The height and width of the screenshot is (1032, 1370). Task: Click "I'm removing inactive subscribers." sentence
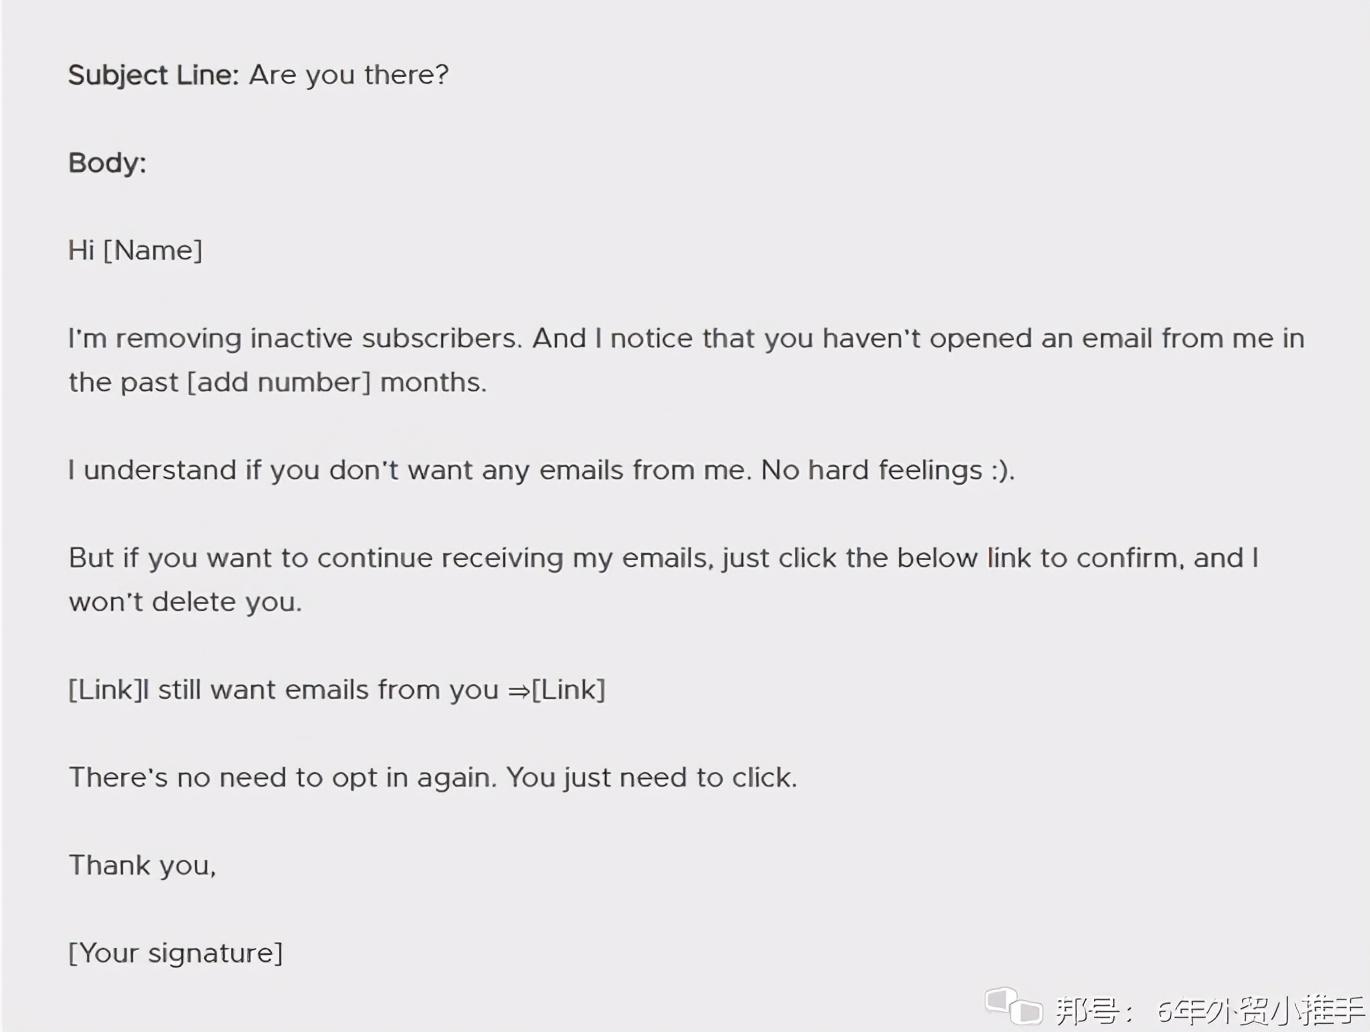pyautogui.click(x=295, y=338)
